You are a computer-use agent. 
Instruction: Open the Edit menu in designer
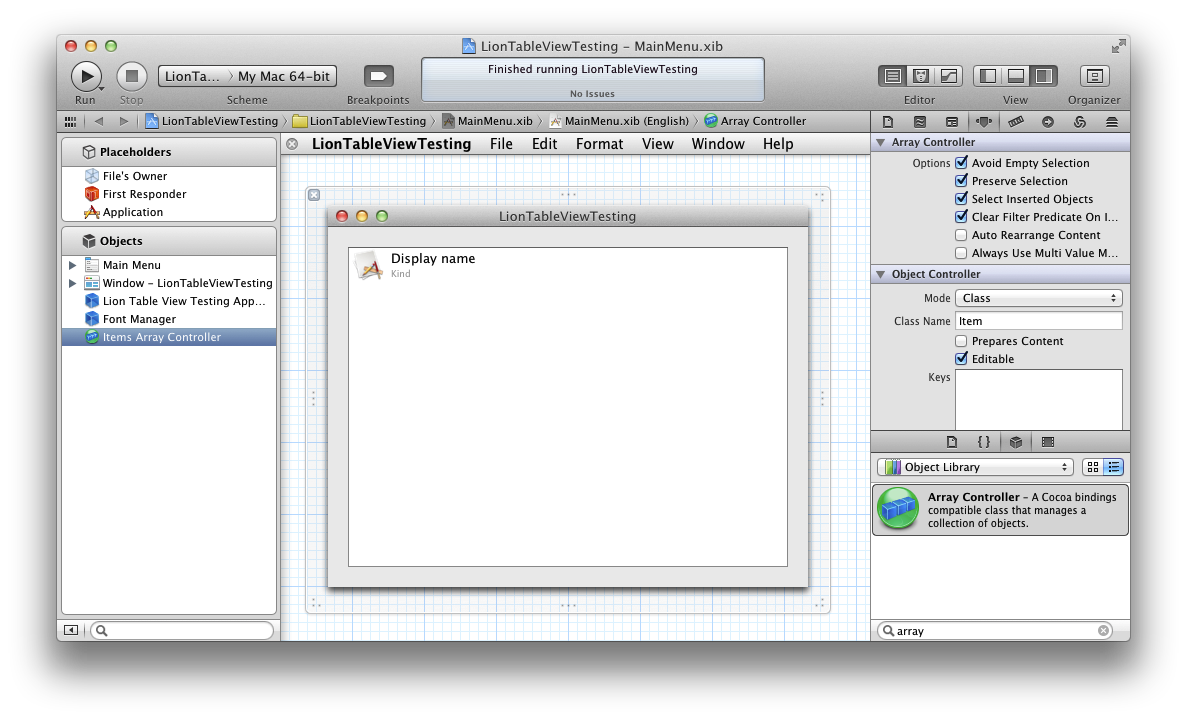(544, 144)
